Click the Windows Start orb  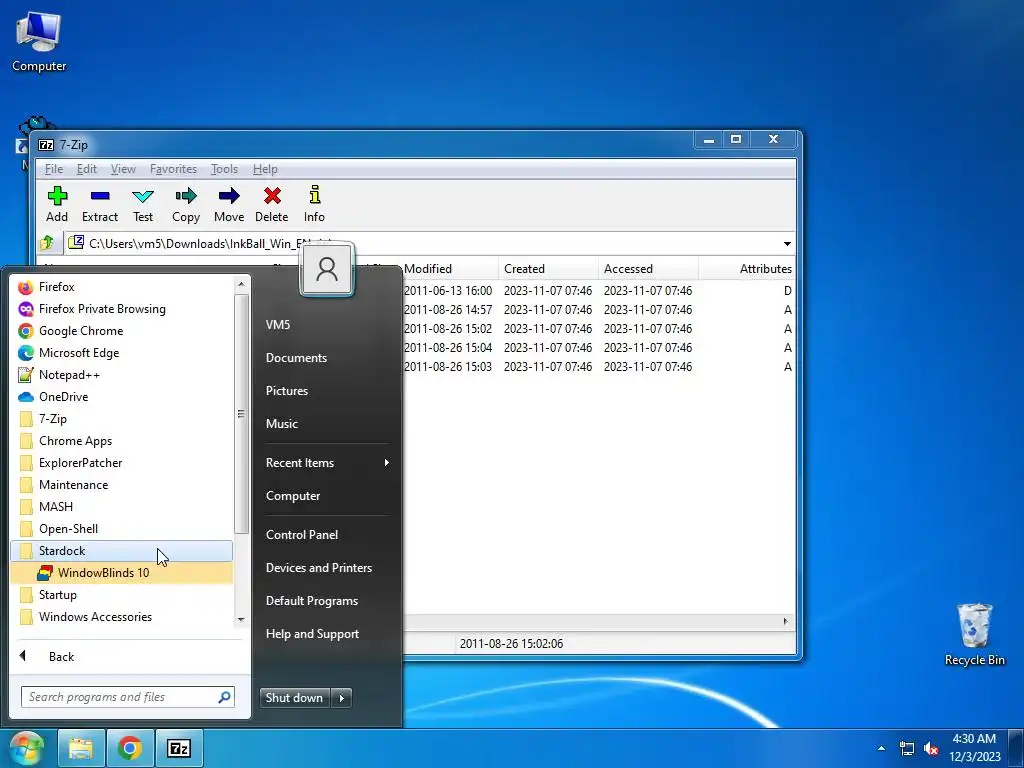[27, 748]
